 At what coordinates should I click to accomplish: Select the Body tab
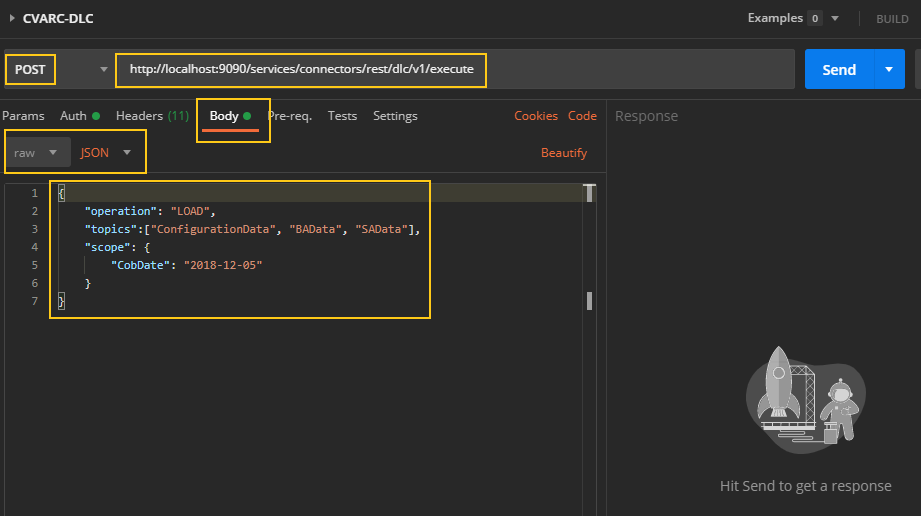coord(225,116)
